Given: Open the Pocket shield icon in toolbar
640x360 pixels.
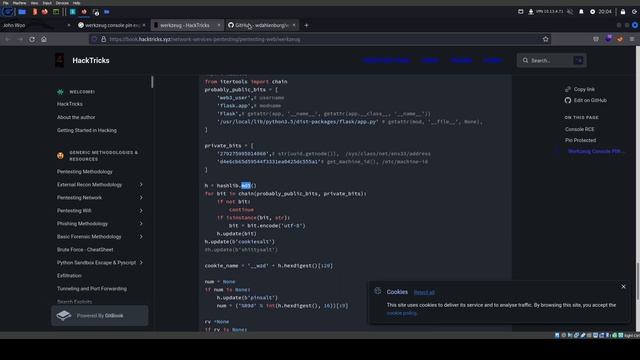Looking at the screenshot, I should pos(596,39).
